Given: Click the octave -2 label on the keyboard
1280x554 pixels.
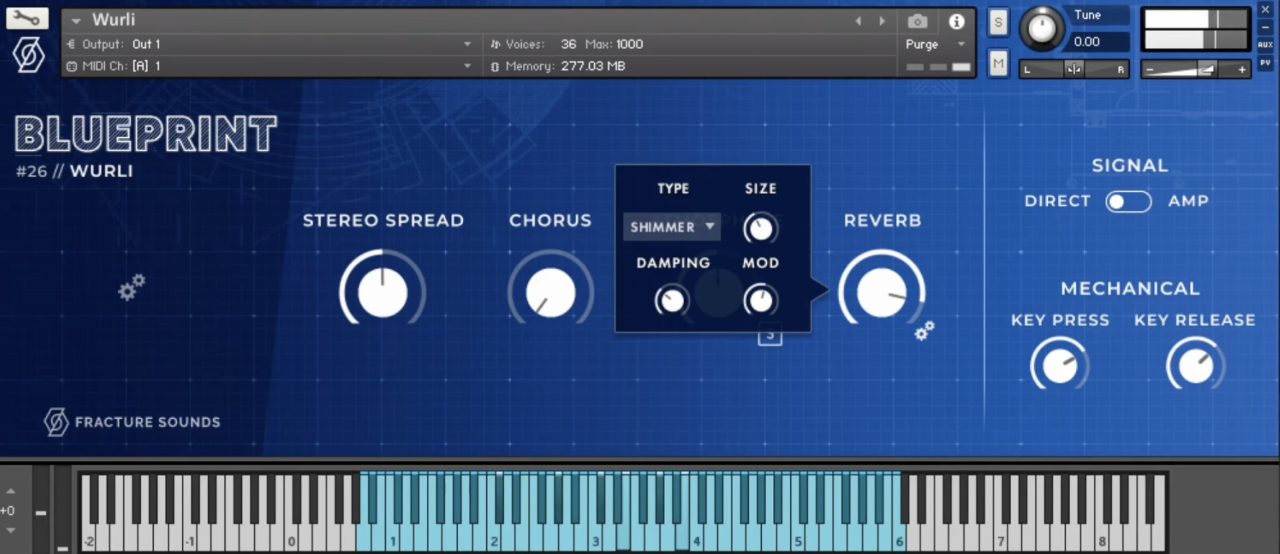Looking at the screenshot, I should pos(89,543).
